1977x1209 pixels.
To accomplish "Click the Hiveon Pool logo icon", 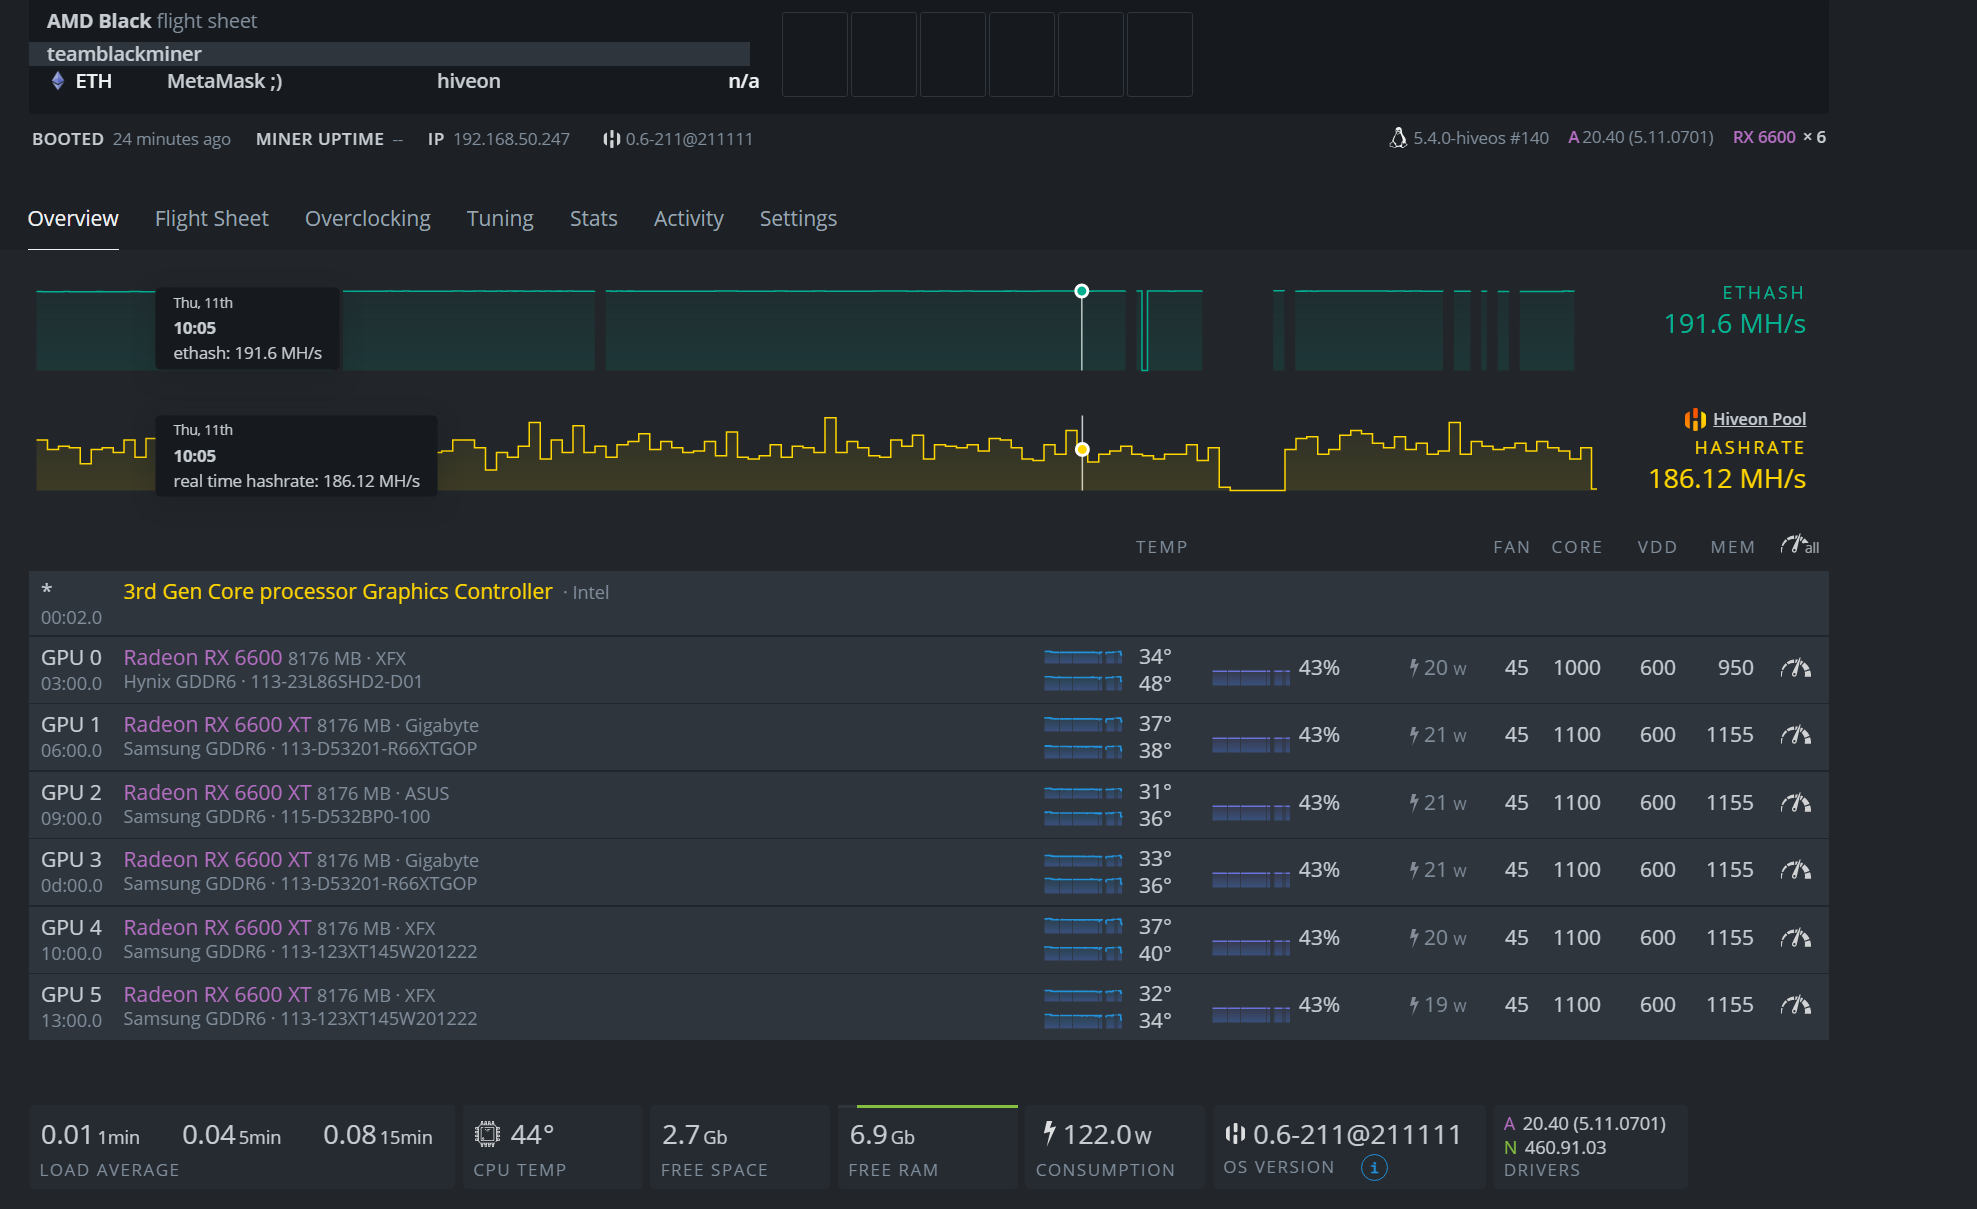I will [x=1695, y=419].
